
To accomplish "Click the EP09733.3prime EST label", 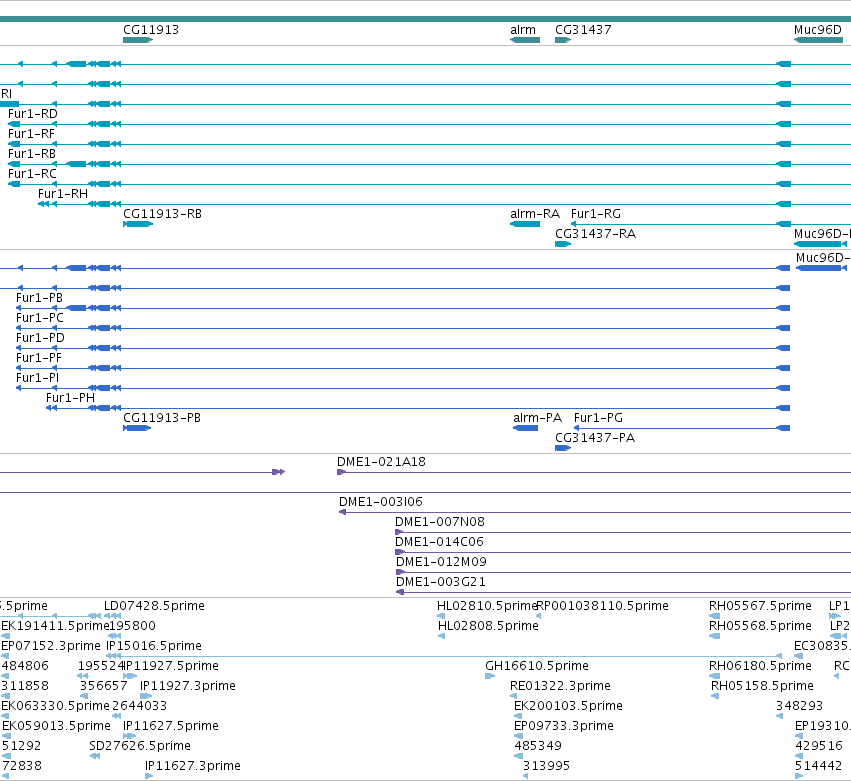I will pos(564,726).
